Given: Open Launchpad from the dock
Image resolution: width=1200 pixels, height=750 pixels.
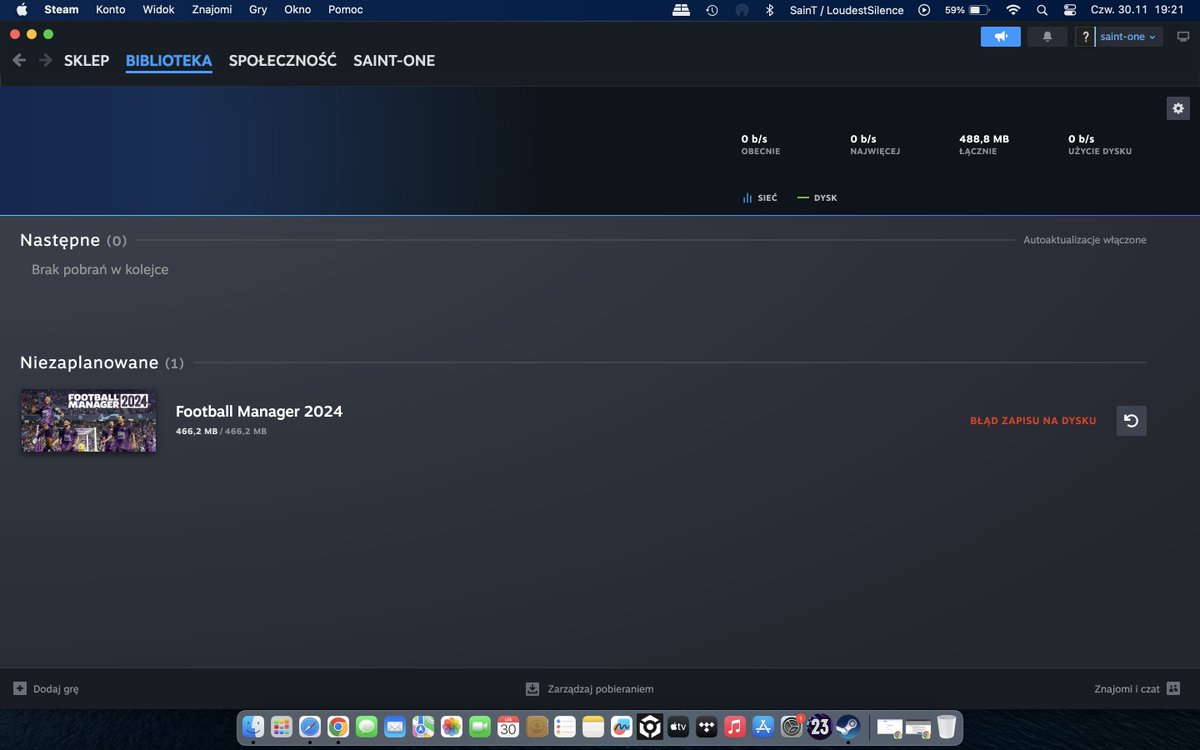Looking at the screenshot, I should [x=282, y=727].
